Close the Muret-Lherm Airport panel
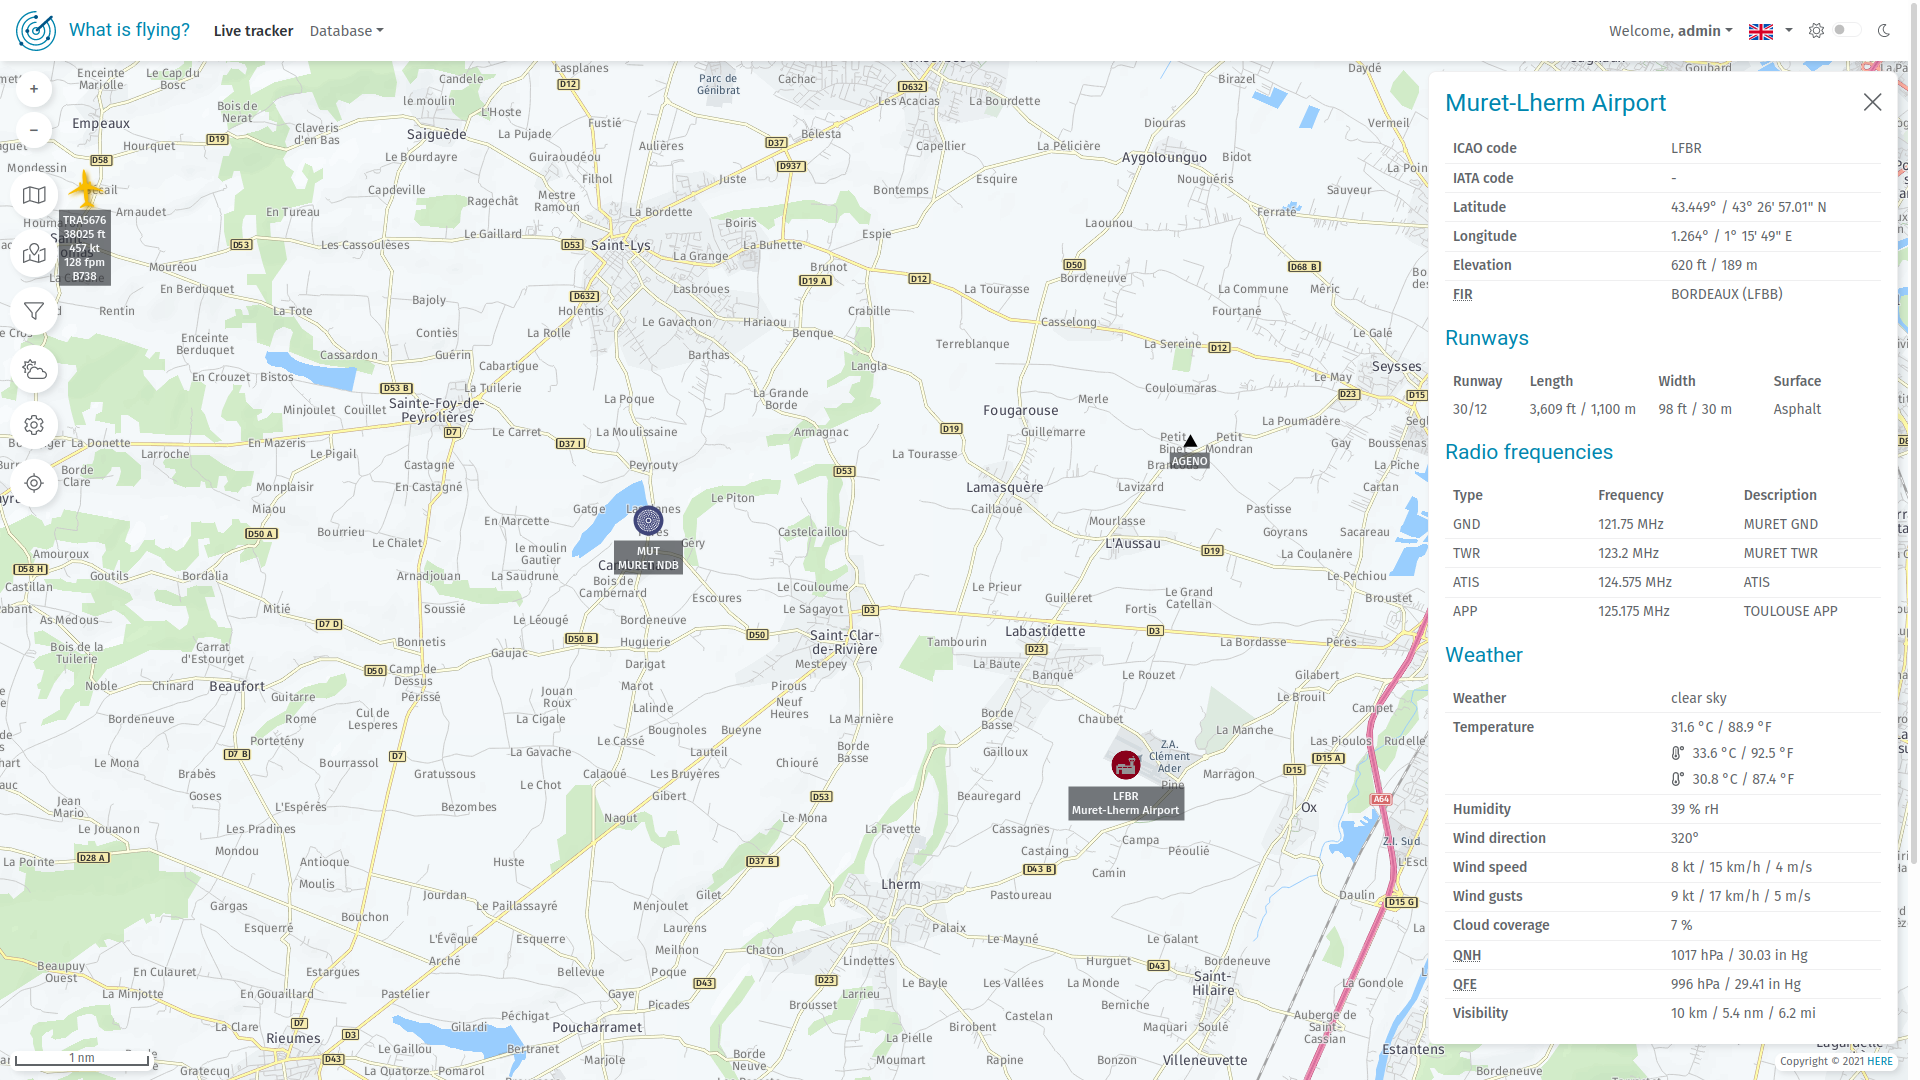1920x1080 pixels. coord(1872,102)
